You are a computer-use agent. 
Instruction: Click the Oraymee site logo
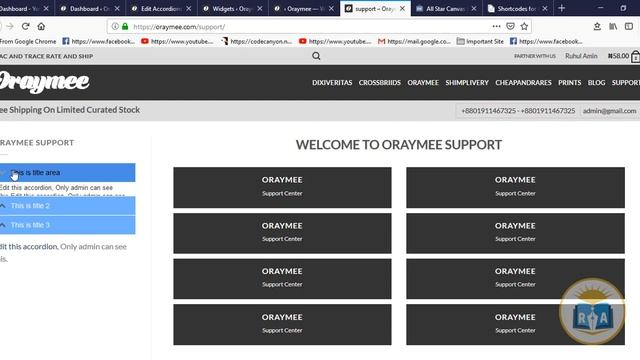tap(44, 82)
